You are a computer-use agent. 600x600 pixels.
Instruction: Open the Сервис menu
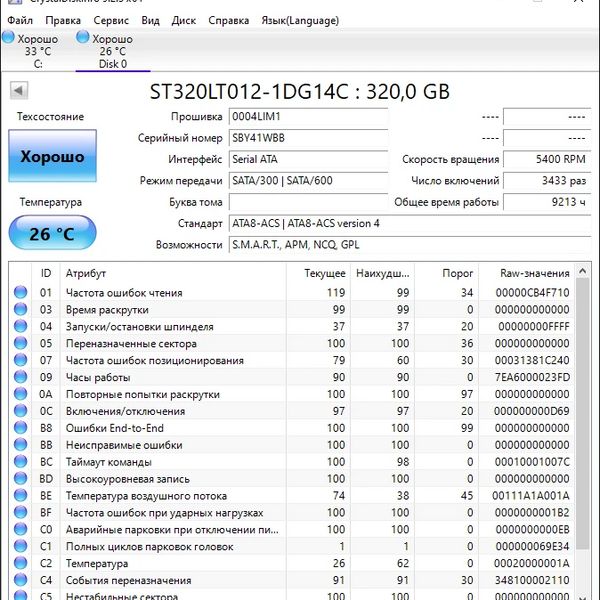point(111,20)
